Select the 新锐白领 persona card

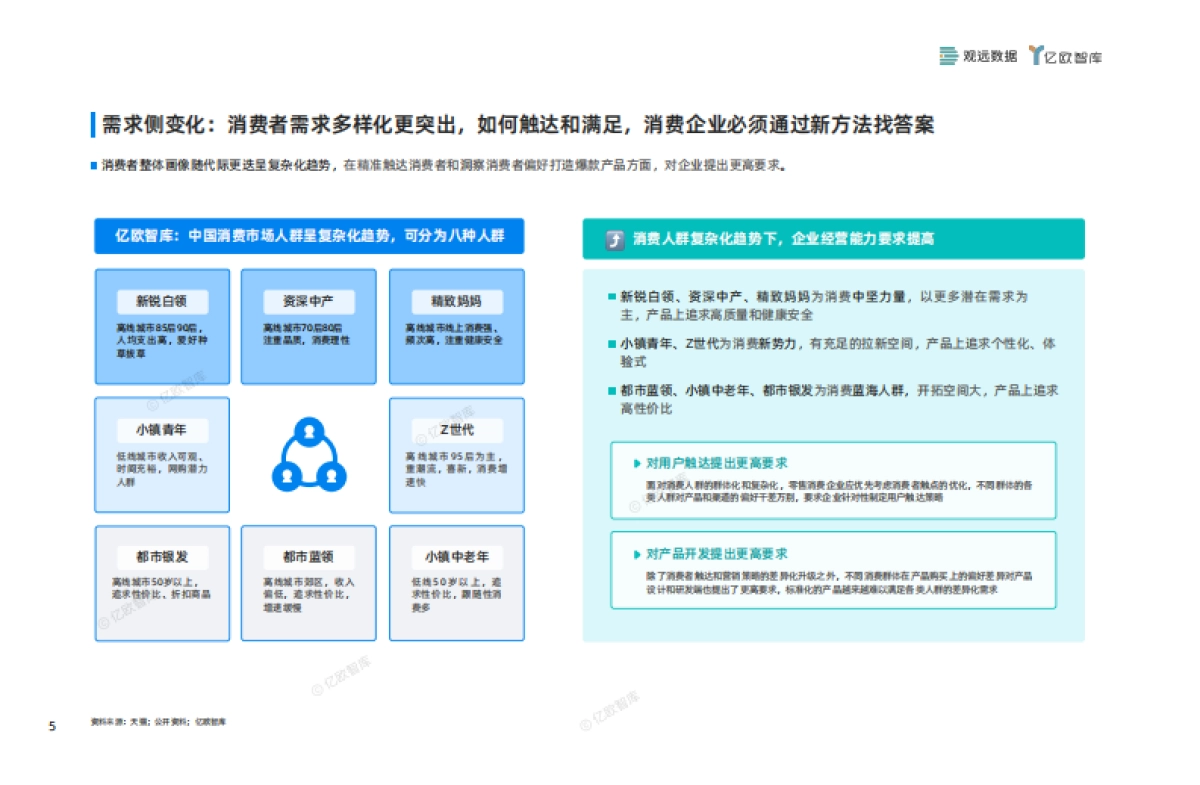click(162, 326)
